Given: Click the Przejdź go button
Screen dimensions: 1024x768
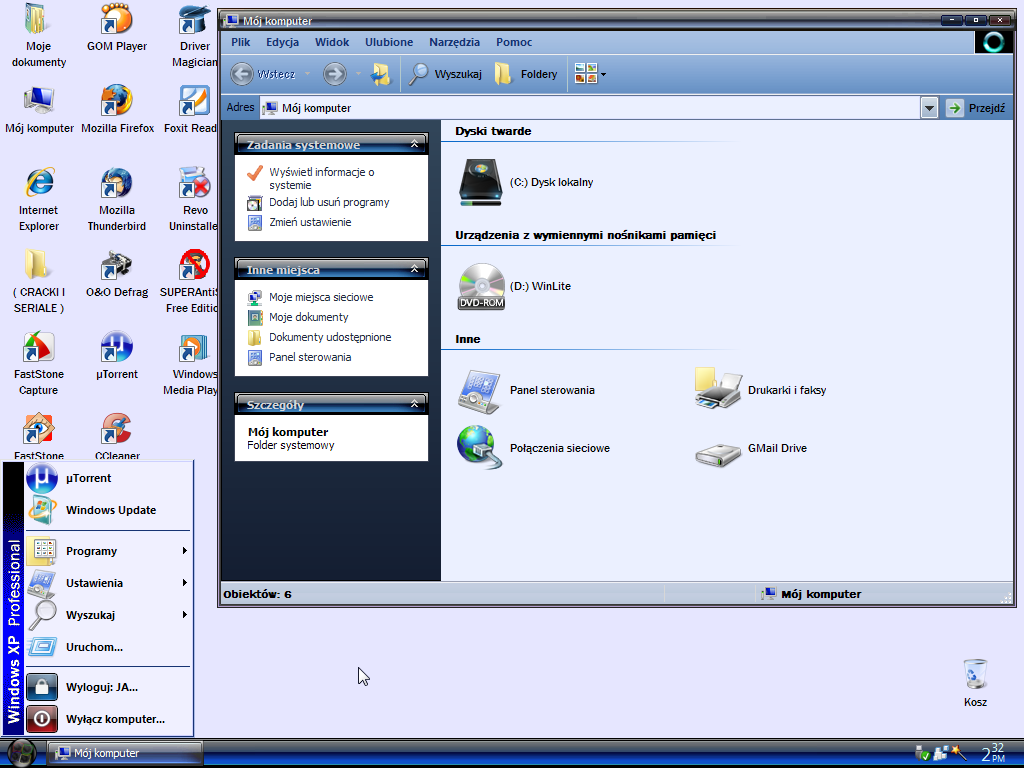Looking at the screenshot, I should pyautogui.click(x=976, y=108).
